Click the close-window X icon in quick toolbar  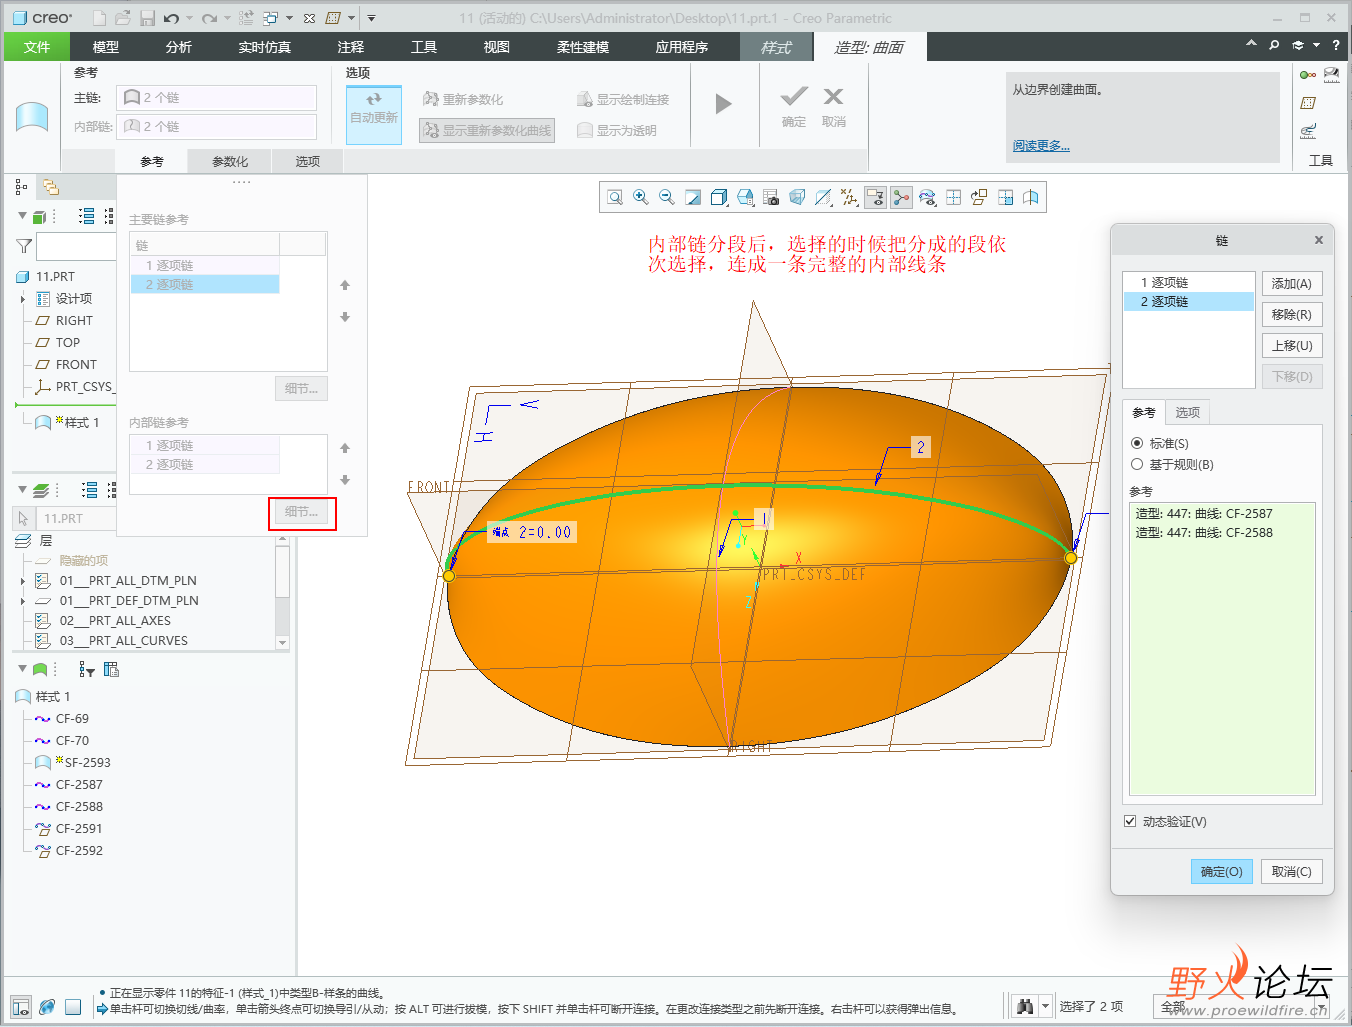[309, 18]
